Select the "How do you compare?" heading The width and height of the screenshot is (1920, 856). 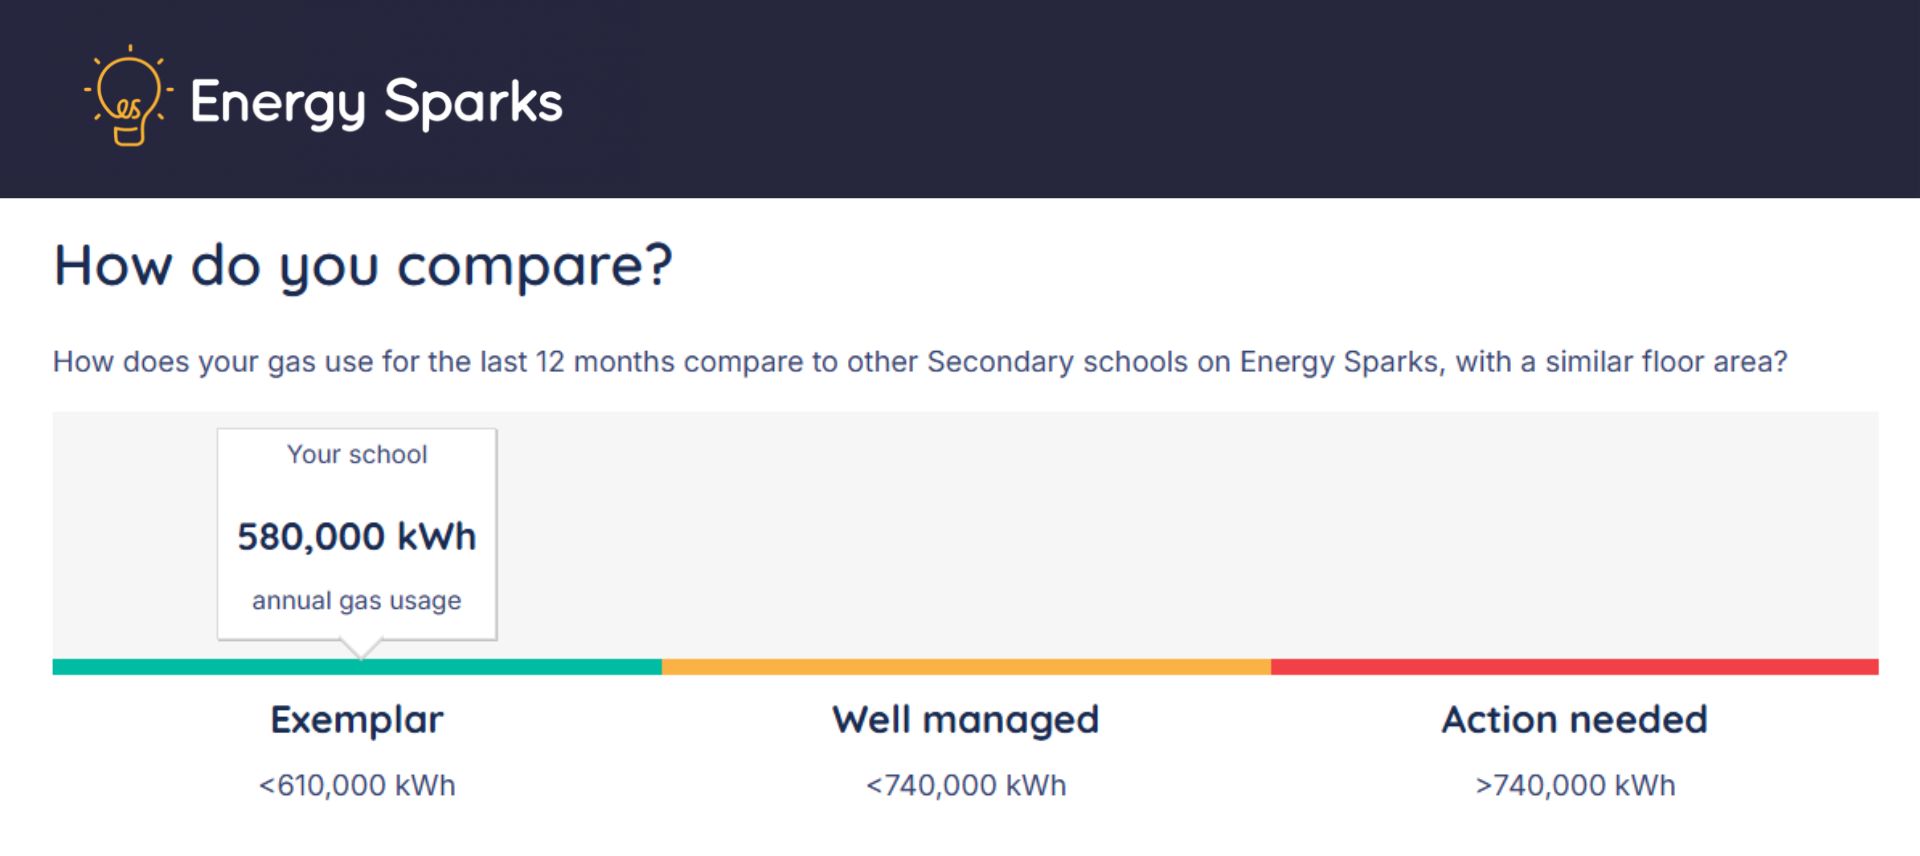click(x=363, y=266)
